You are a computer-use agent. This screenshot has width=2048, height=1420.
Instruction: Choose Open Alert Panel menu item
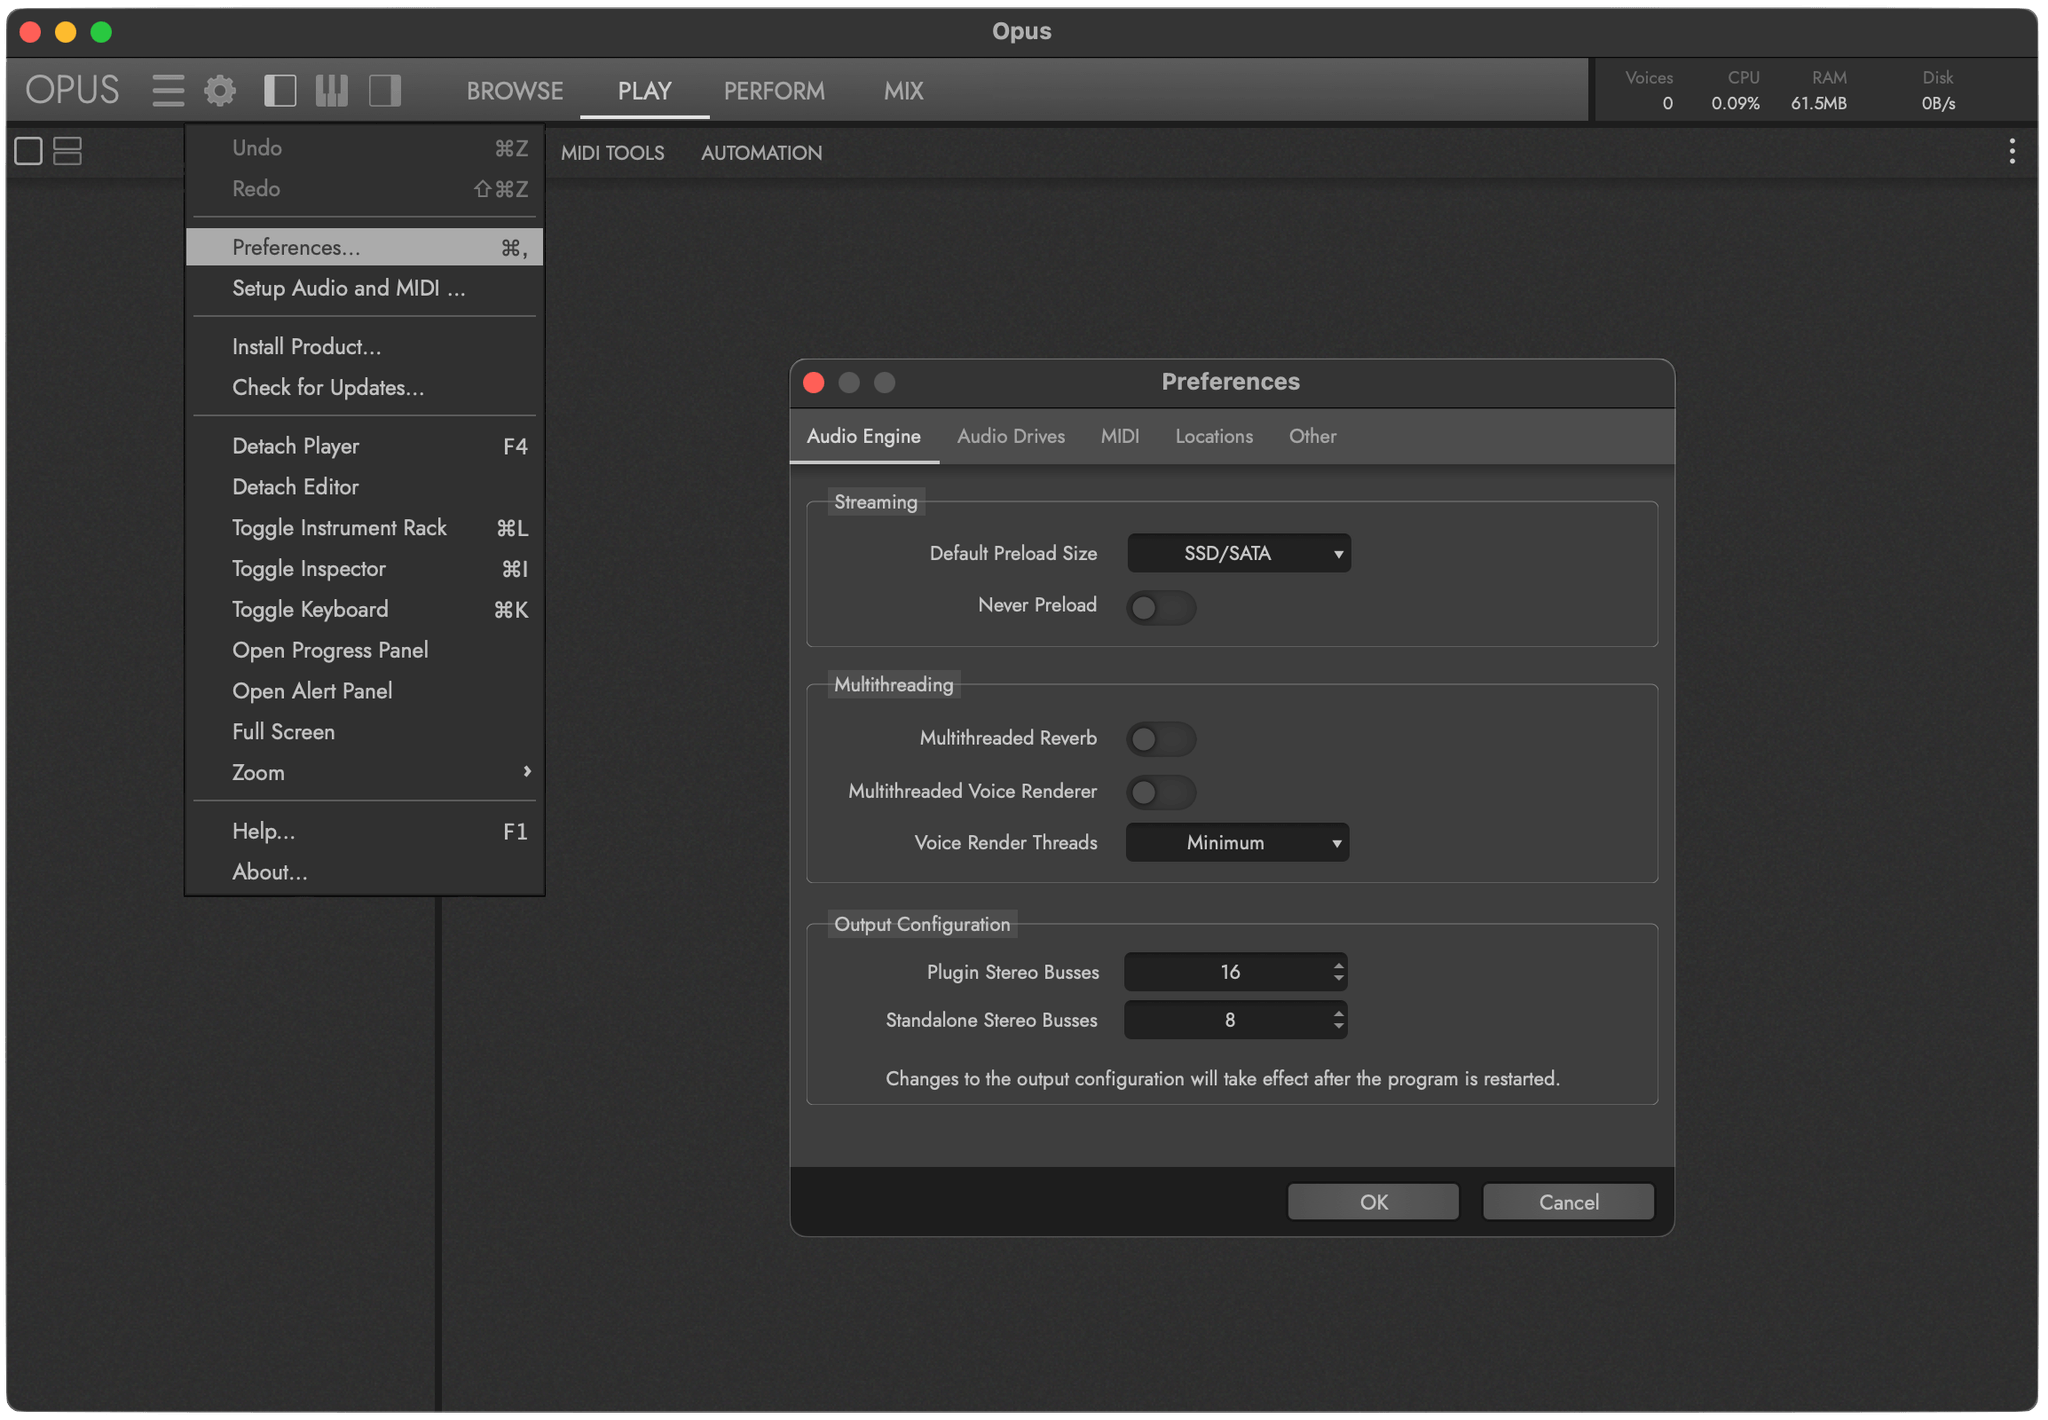tap(364, 691)
